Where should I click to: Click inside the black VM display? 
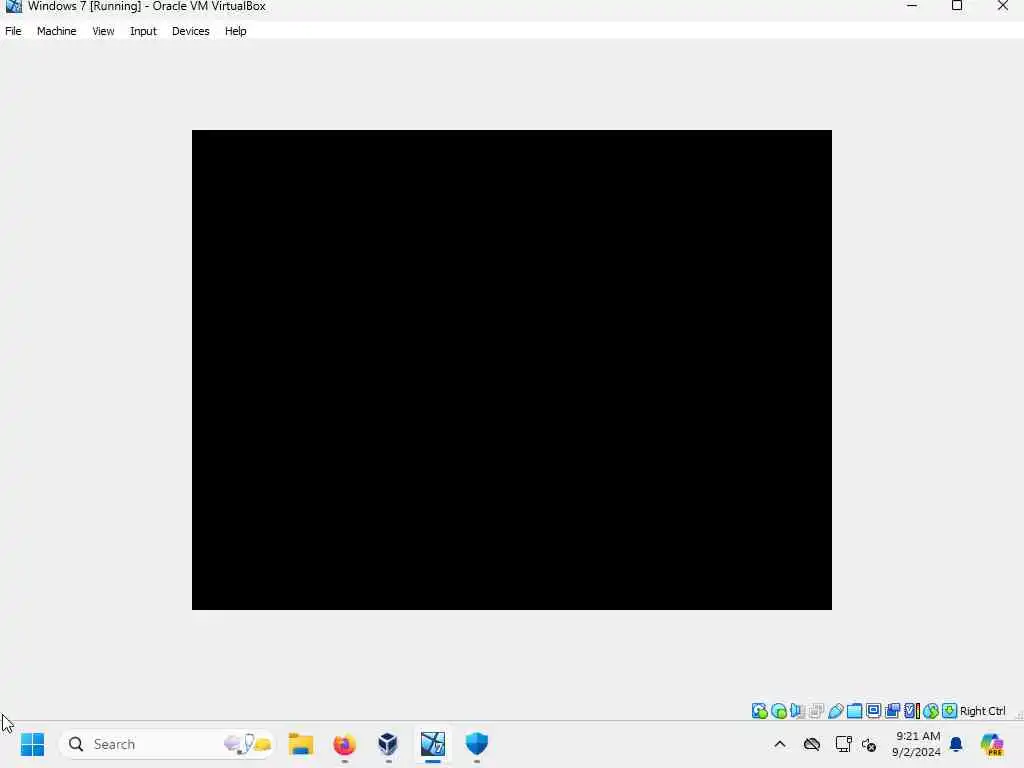pyautogui.click(x=511, y=370)
